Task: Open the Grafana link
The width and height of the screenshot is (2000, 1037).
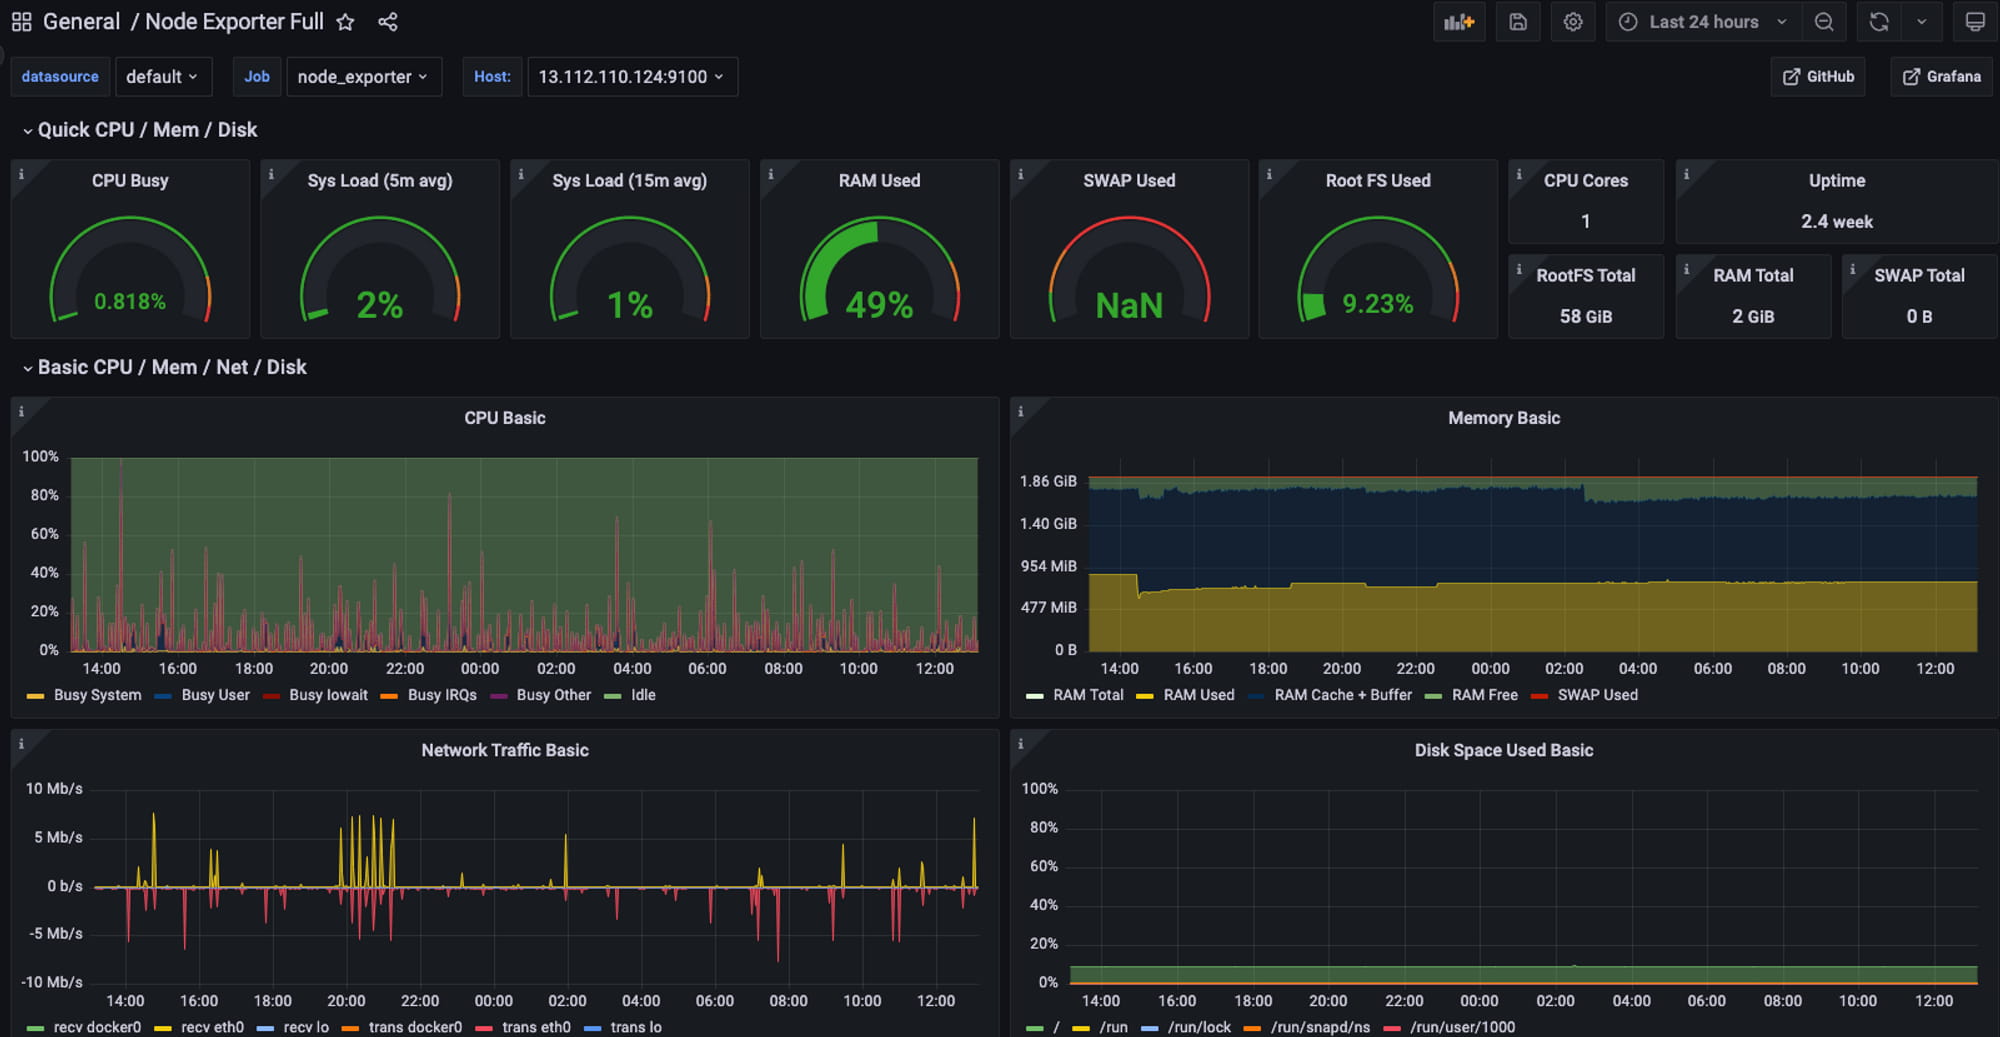Action: [1941, 77]
